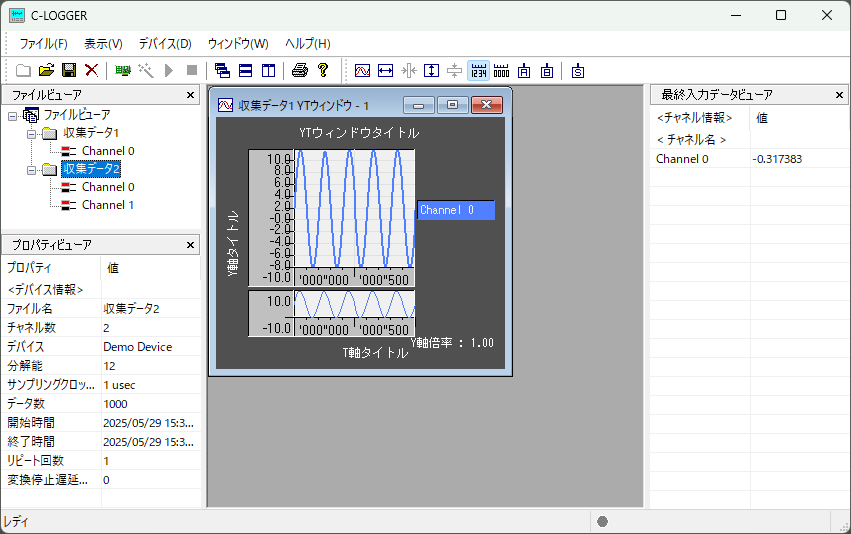Viewport: 851px width, 534px height.
Task: Select Channel 1 under 収集データ2
Action: pyautogui.click(x=107, y=205)
